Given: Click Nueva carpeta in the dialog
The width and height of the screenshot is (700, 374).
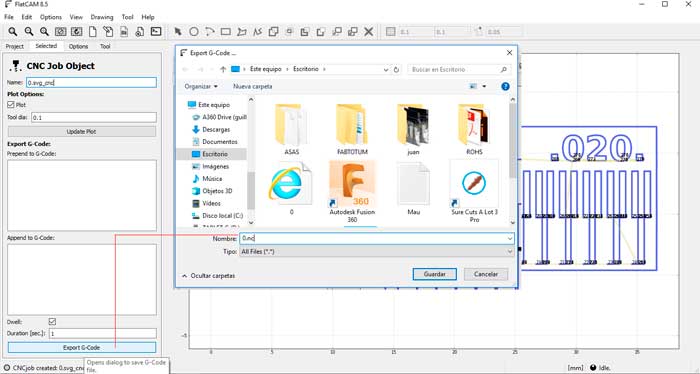Looking at the screenshot, I should coord(252,87).
